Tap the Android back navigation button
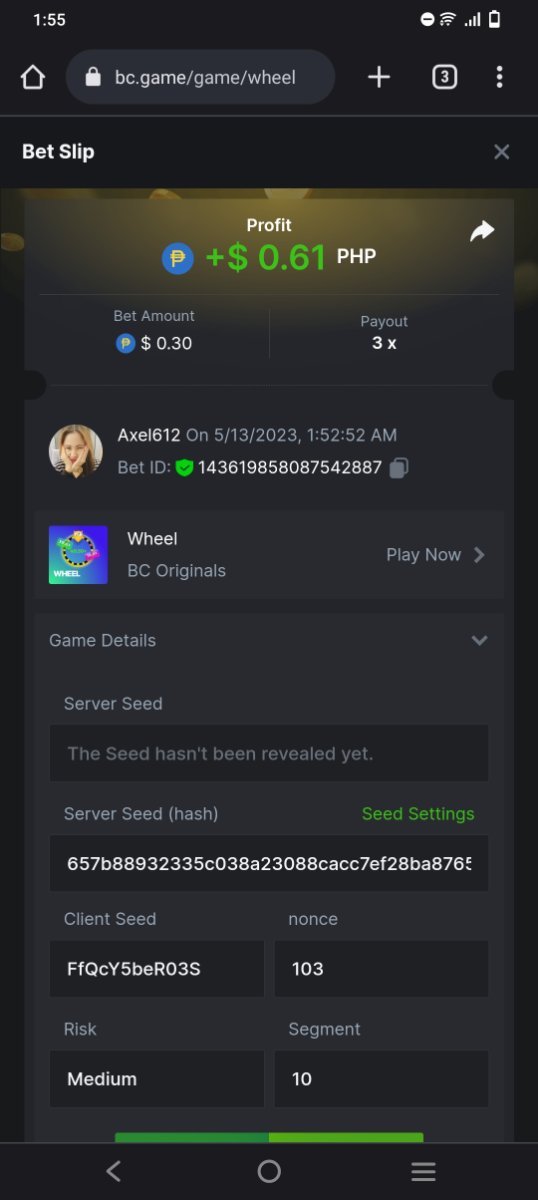Viewport: 538px width, 1200px height. (113, 1172)
